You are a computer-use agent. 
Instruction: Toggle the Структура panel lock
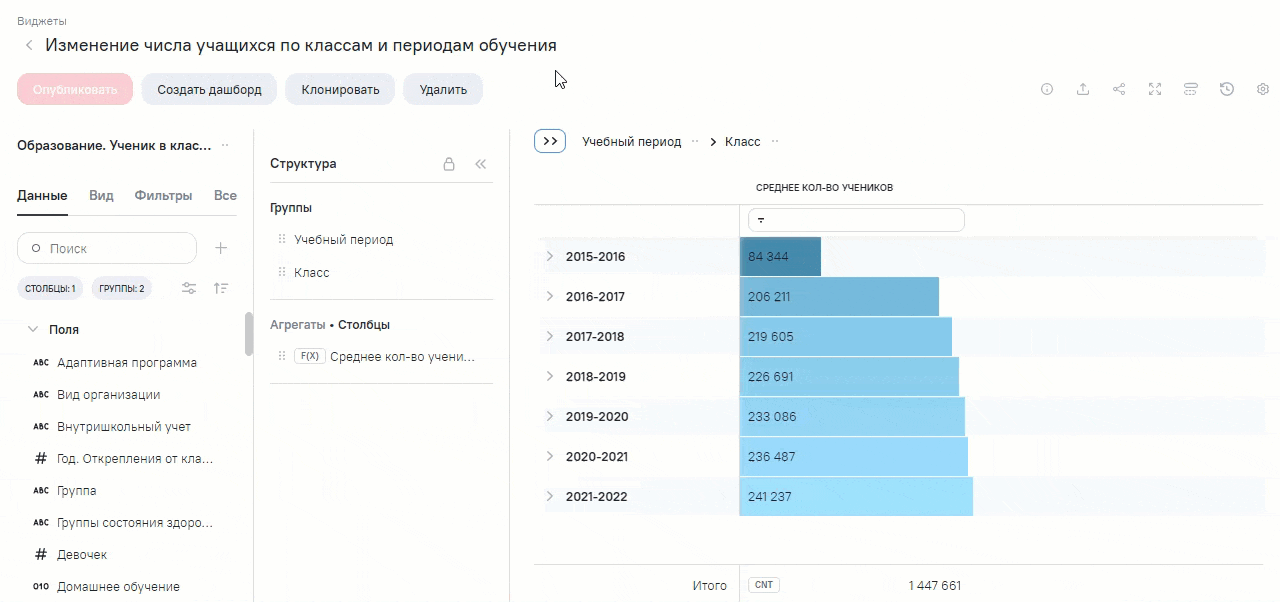point(450,164)
